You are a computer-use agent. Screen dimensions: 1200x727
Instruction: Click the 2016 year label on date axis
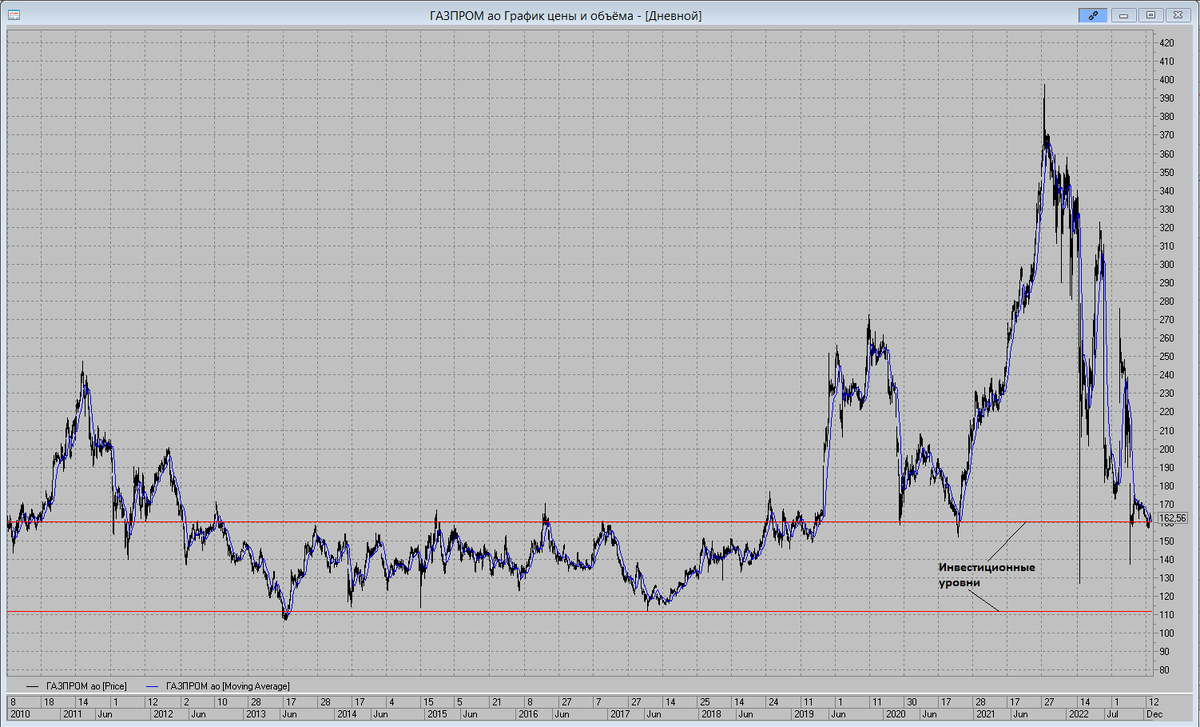coord(528,715)
